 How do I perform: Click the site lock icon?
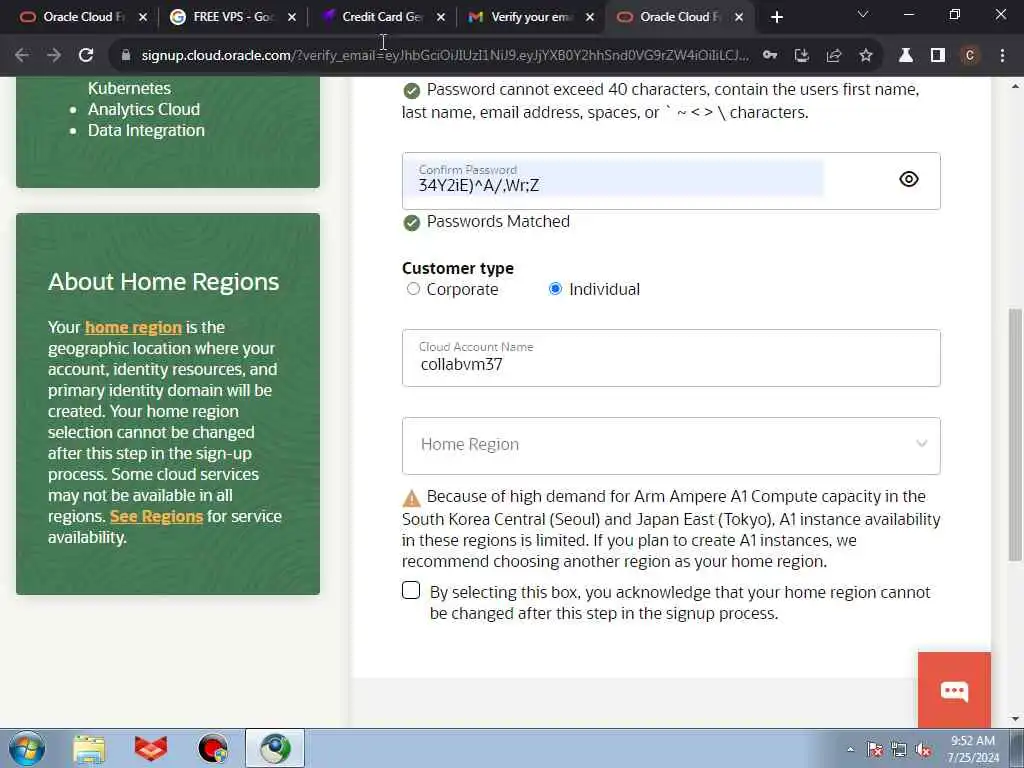pos(126,56)
